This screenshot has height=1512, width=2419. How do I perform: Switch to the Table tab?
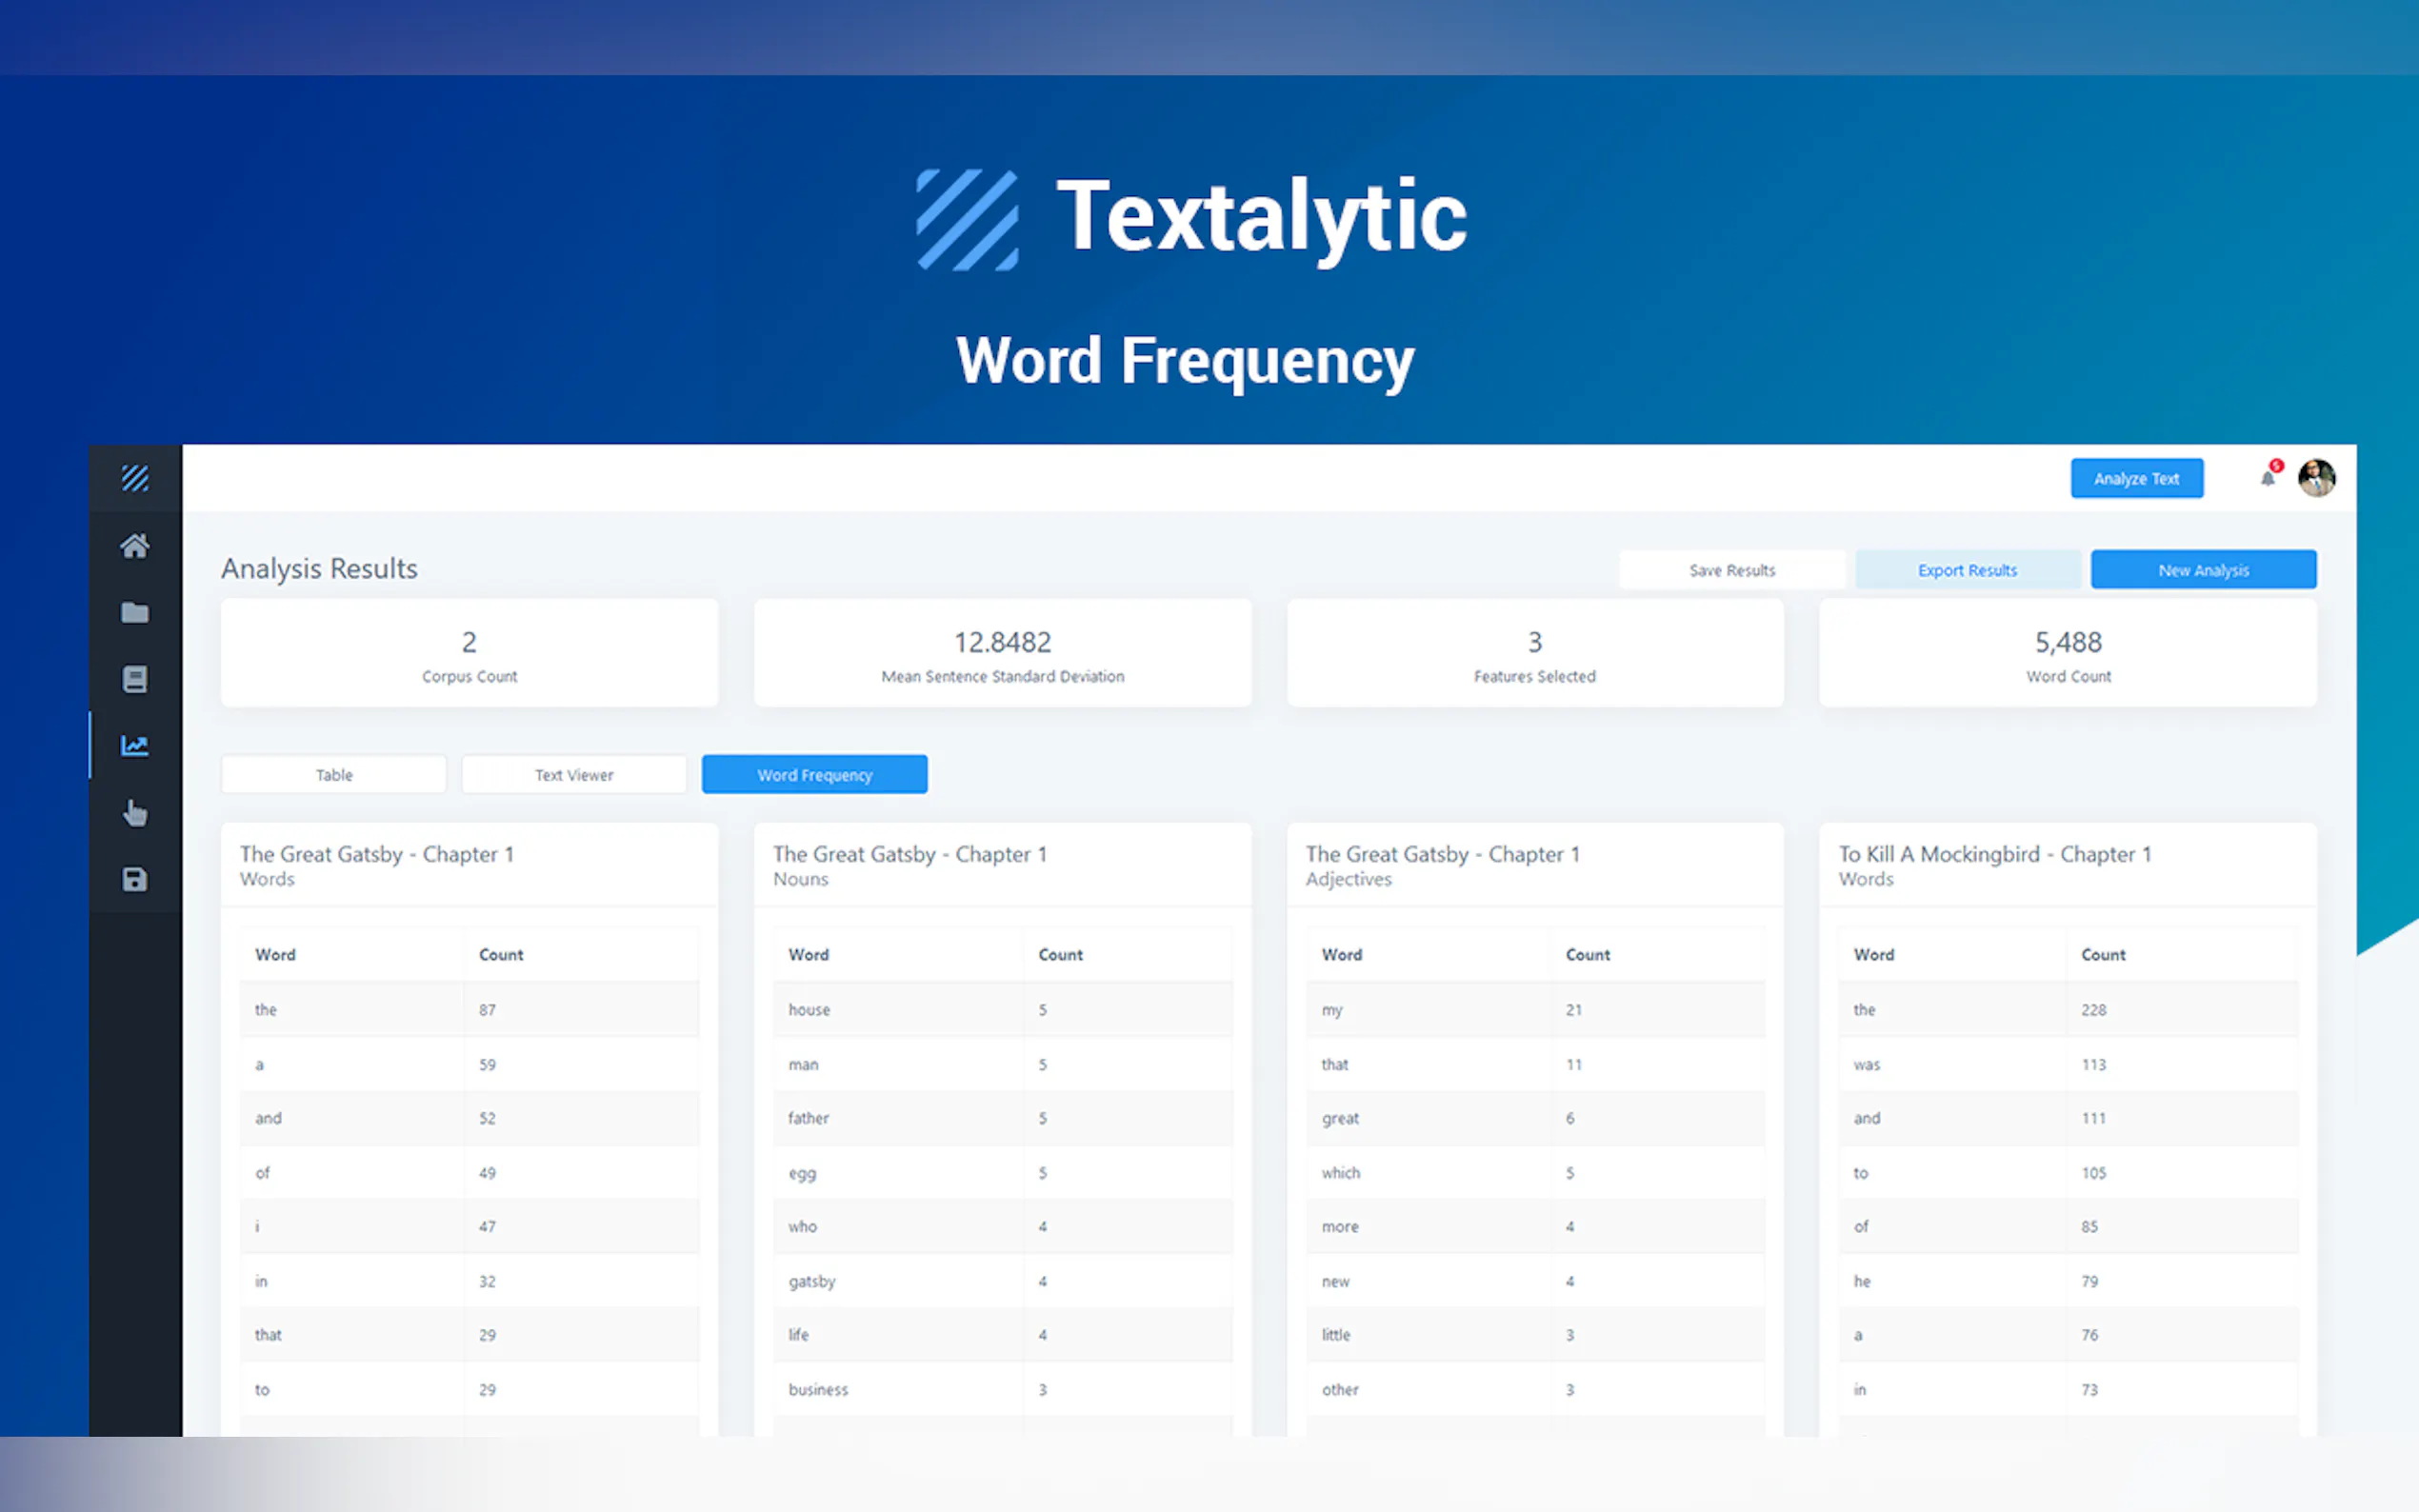point(334,775)
